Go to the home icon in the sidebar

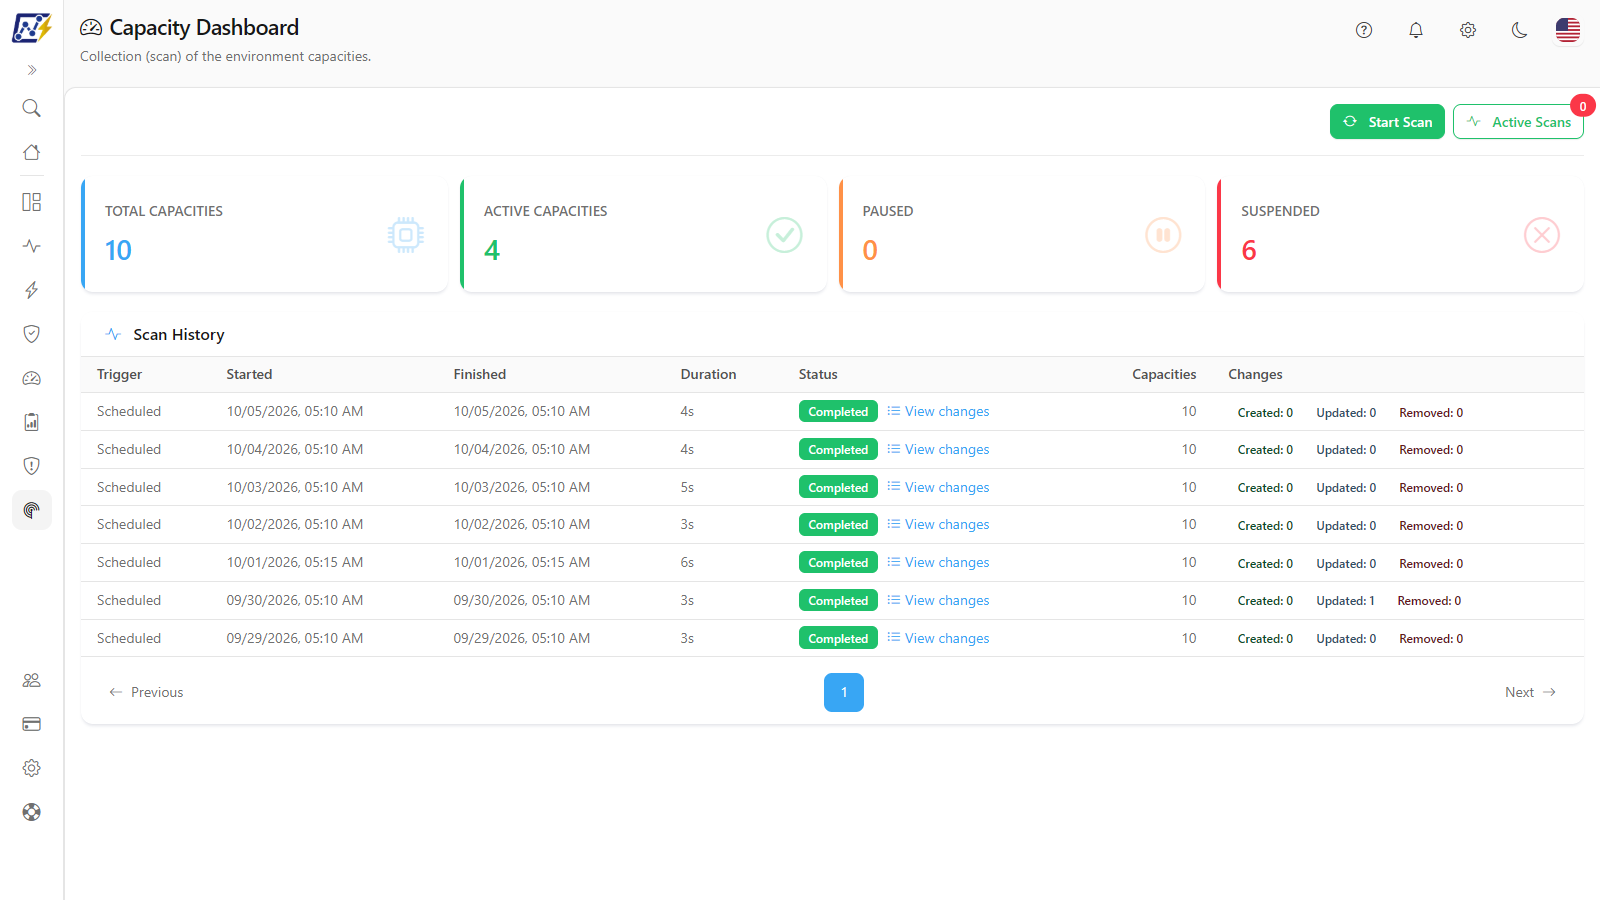click(32, 152)
